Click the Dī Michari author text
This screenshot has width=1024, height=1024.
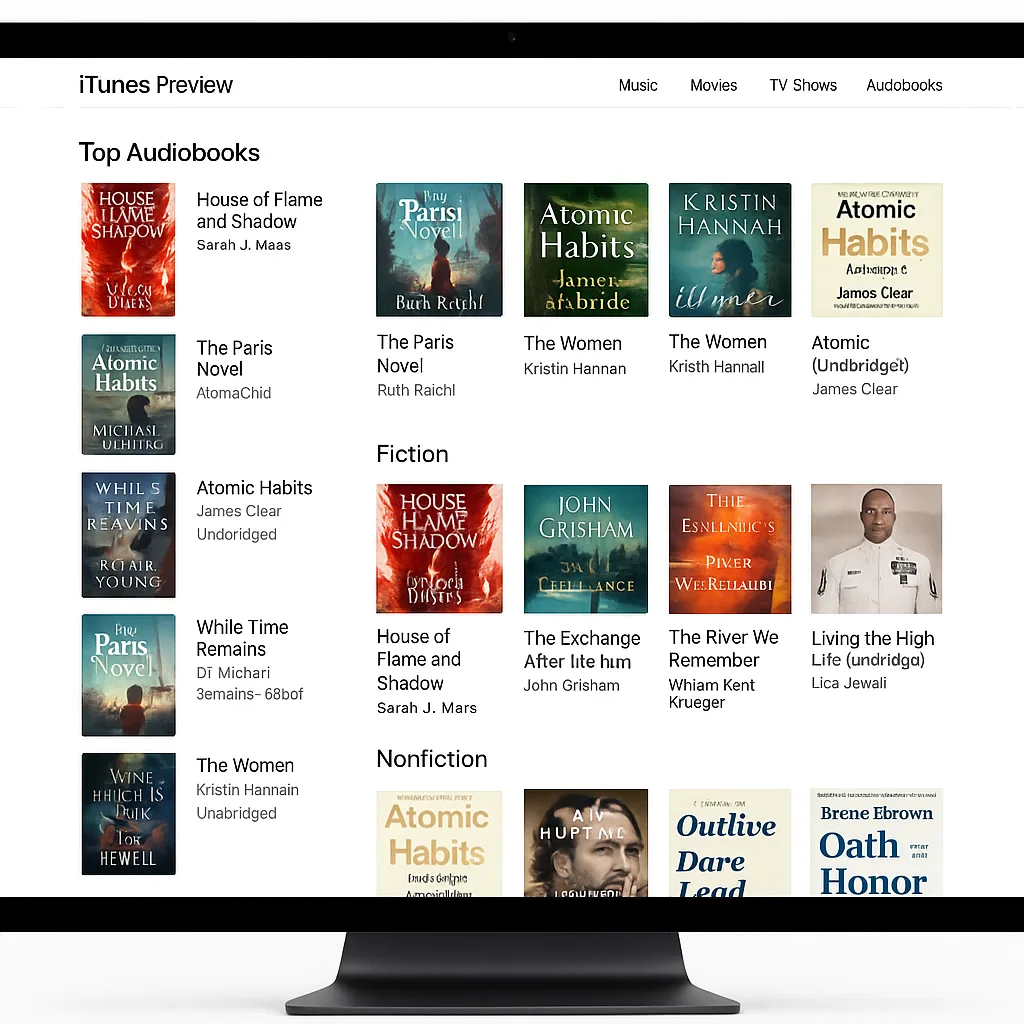point(233,673)
